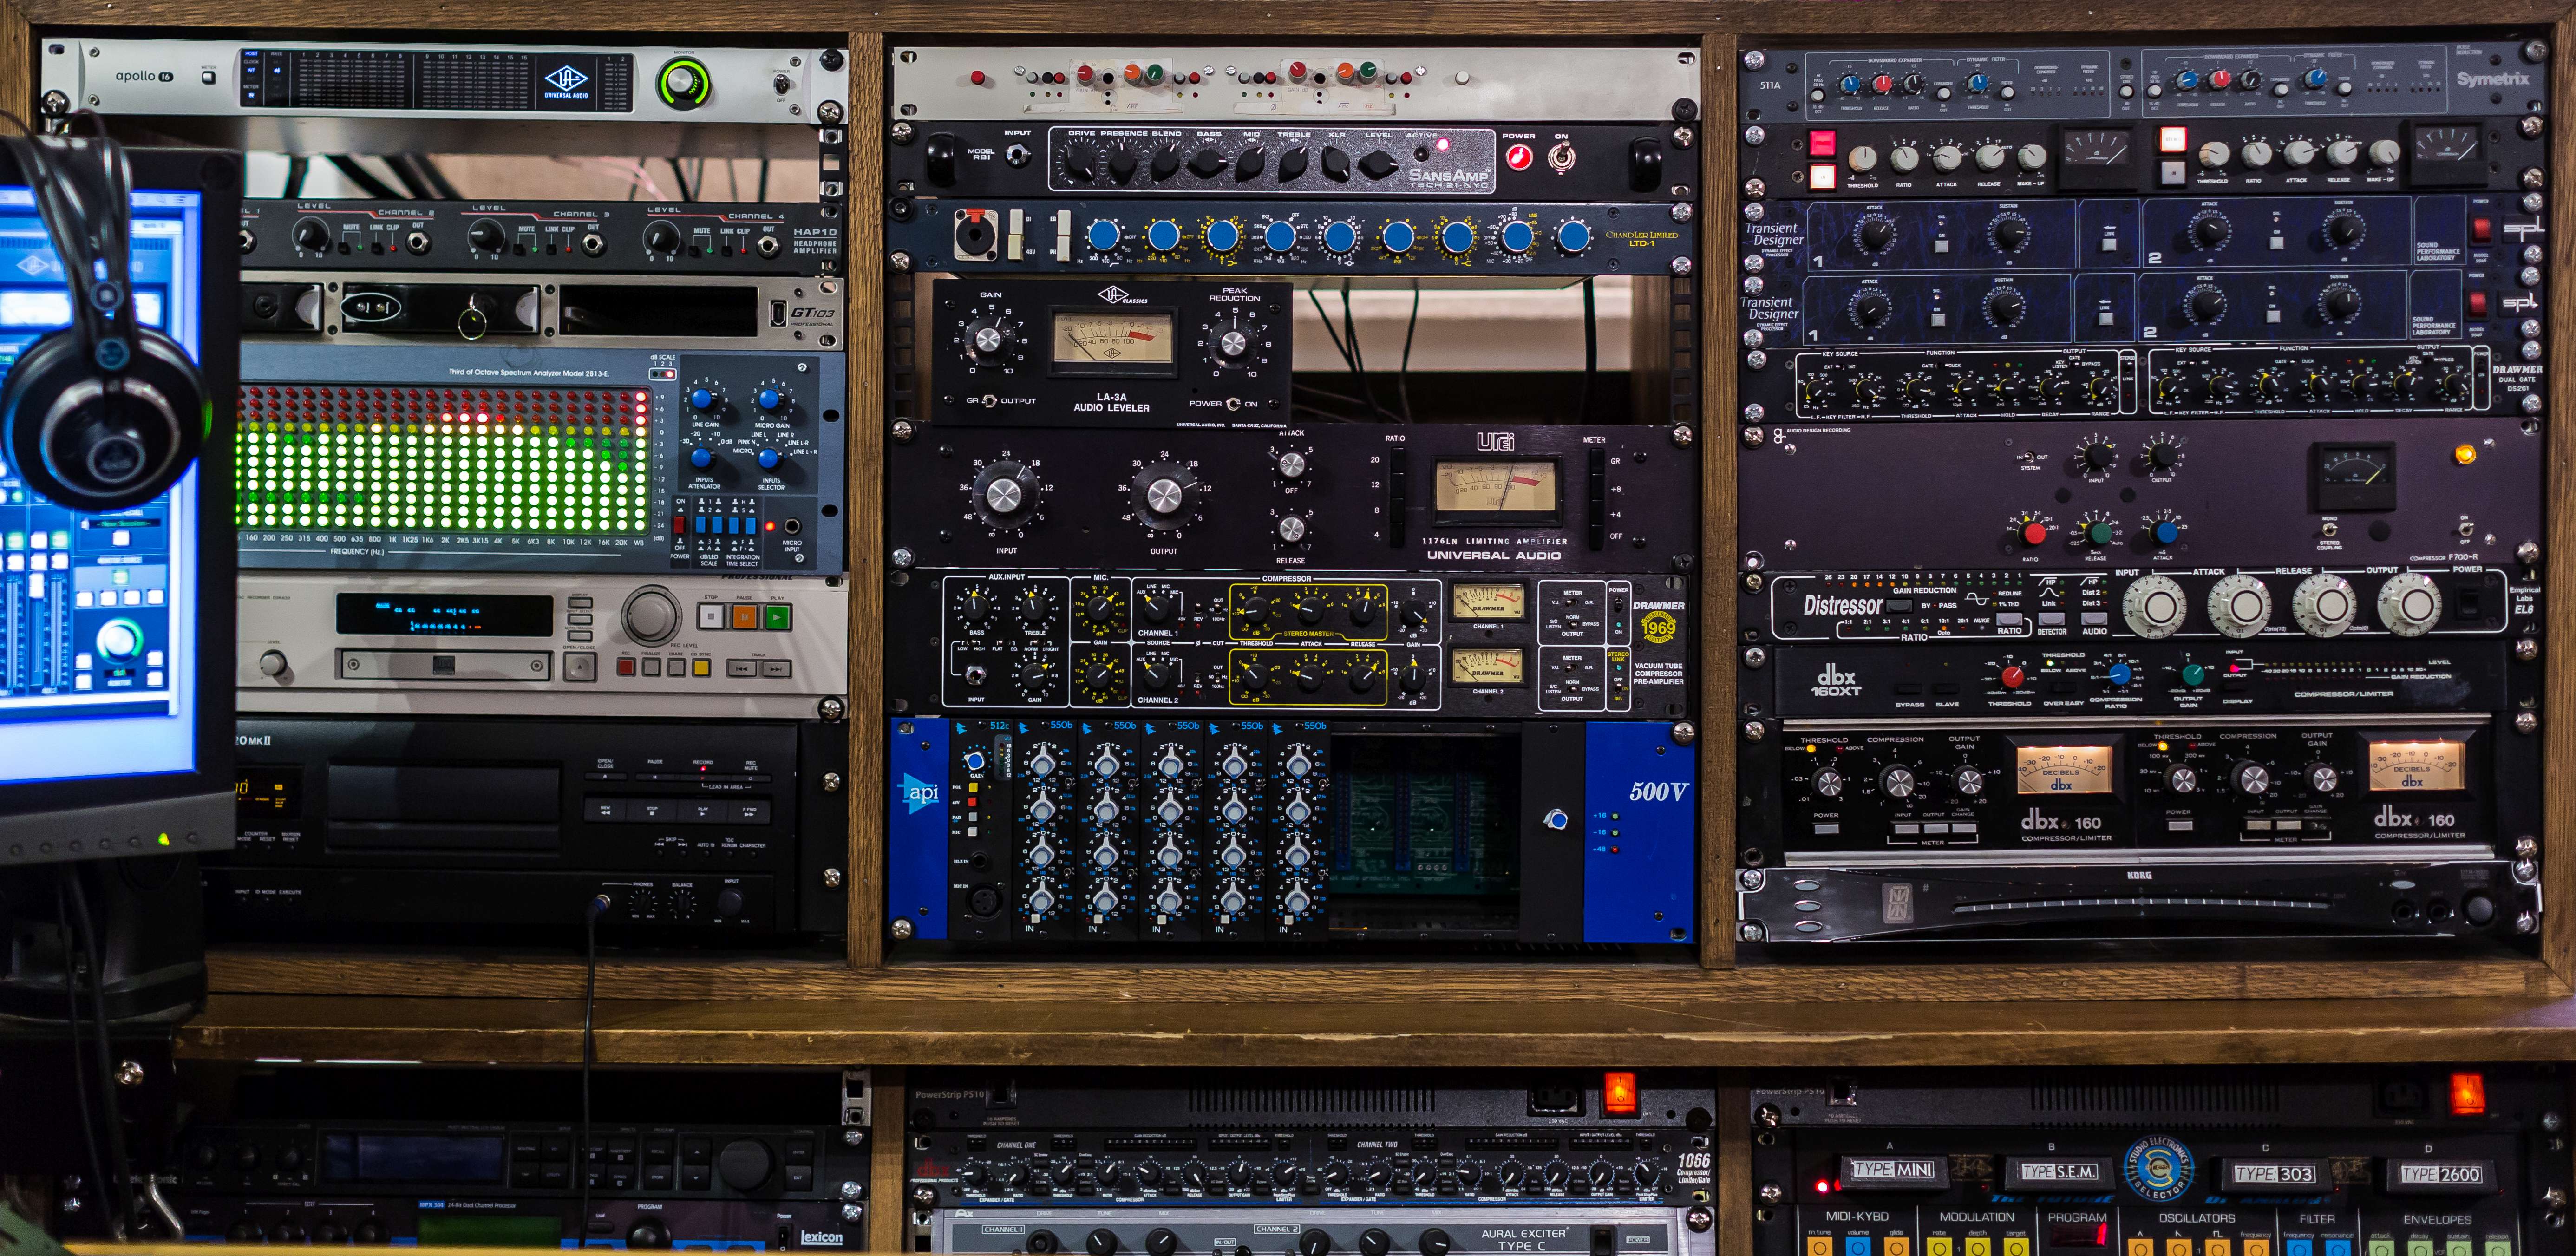Click the blue knob on the API 500V

click(x=1556, y=819)
